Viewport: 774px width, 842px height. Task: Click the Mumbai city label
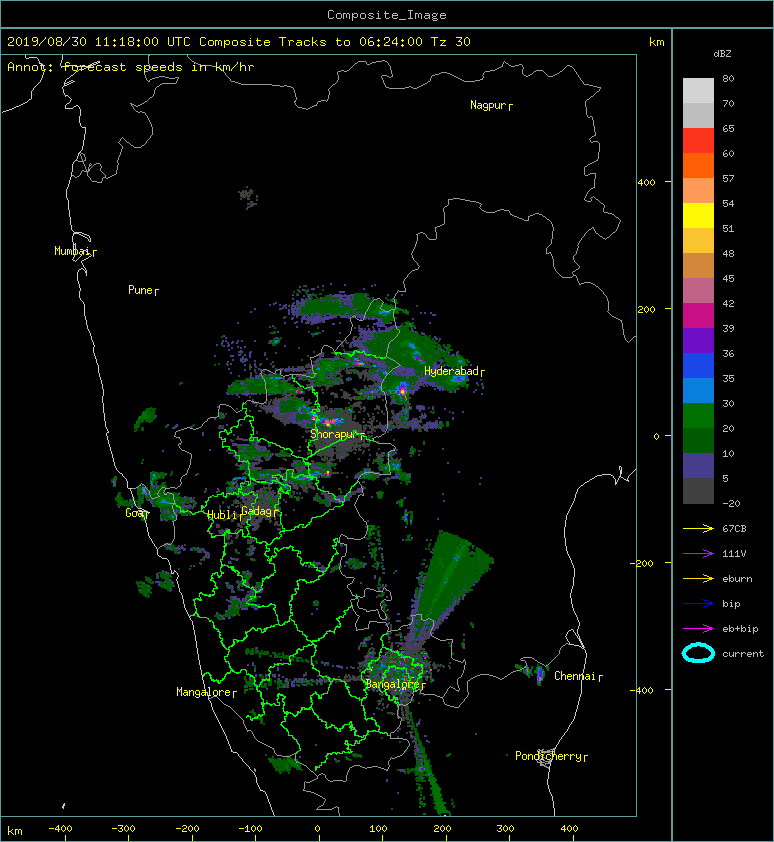tap(75, 251)
